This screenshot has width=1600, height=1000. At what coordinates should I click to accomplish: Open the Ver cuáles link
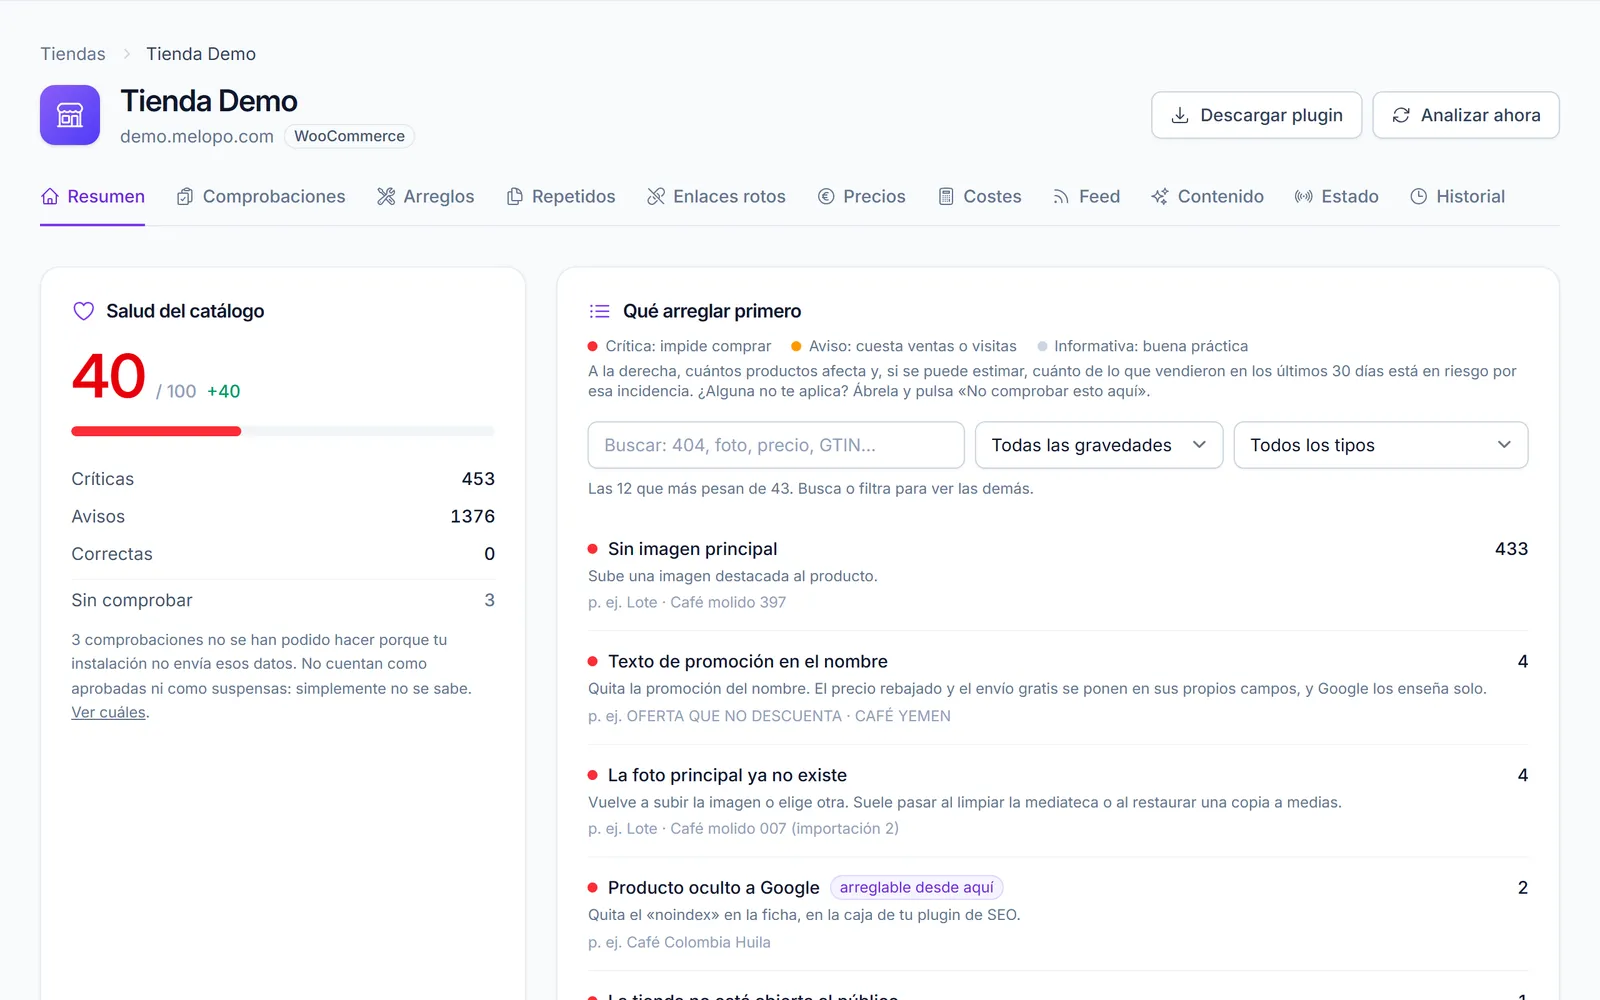click(x=108, y=712)
